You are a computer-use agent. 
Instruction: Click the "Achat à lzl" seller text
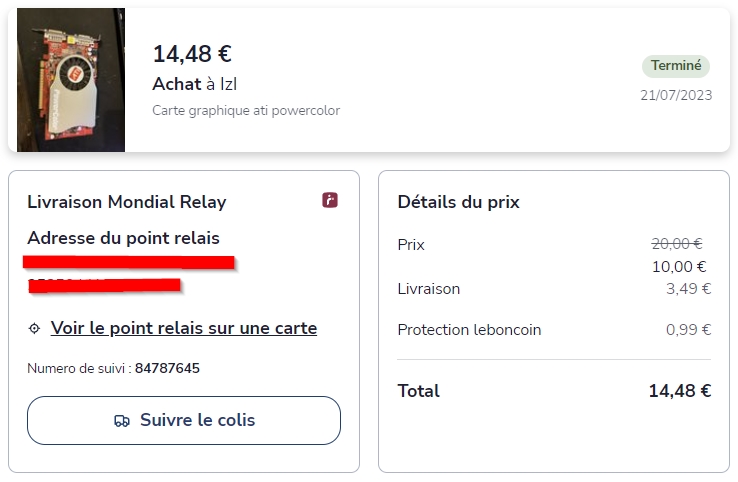click(194, 84)
